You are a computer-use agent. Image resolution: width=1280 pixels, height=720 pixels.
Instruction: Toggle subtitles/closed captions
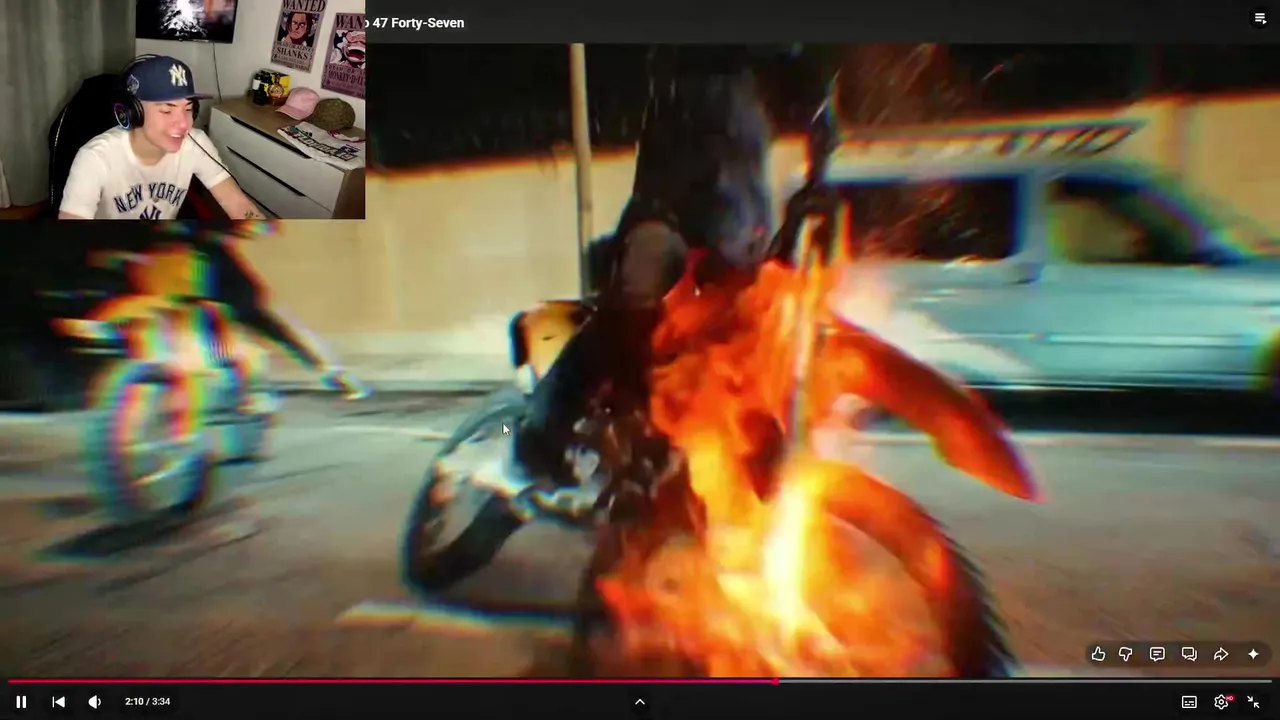tap(1189, 702)
